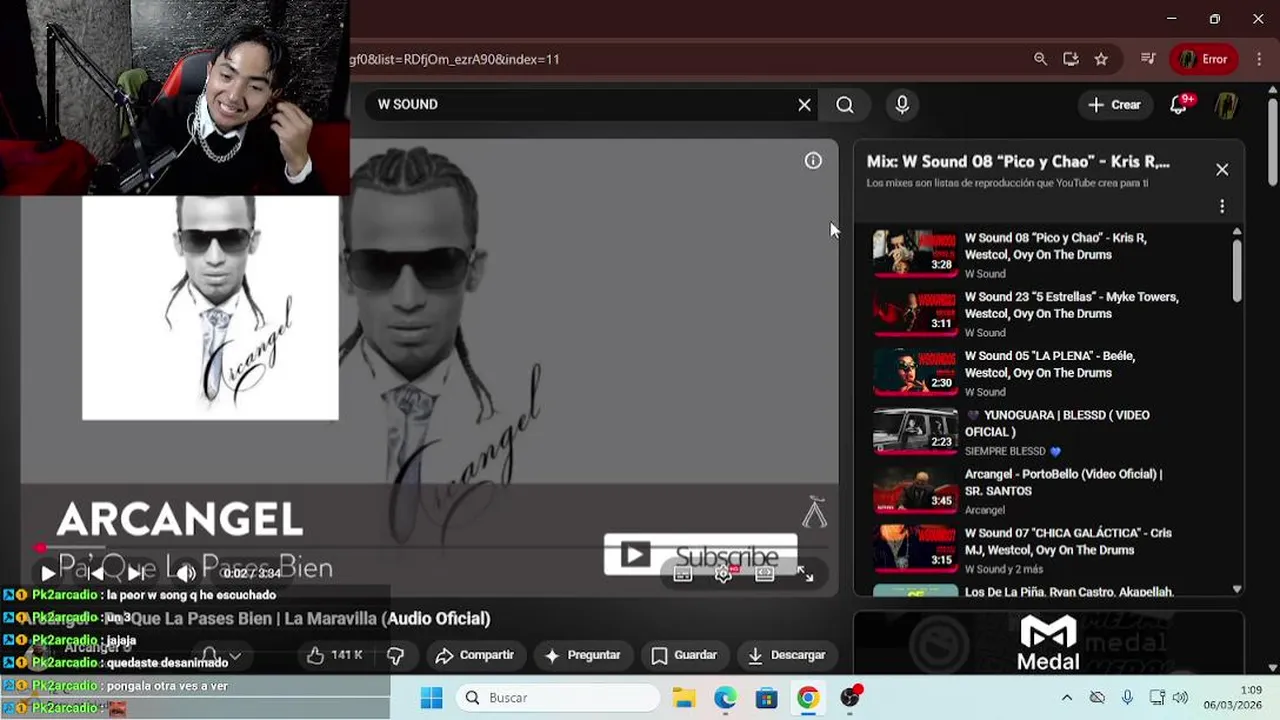Open Chrome three-dot menu

1257,59
